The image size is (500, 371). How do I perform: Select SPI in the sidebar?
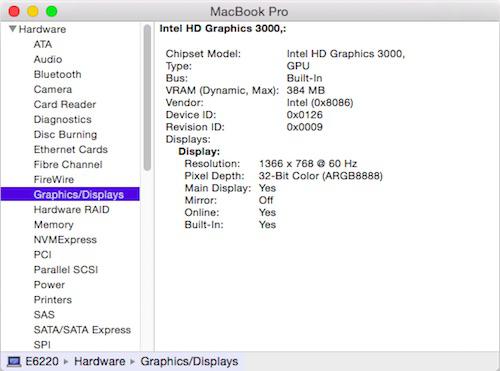pyautogui.click(x=42, y=345)
